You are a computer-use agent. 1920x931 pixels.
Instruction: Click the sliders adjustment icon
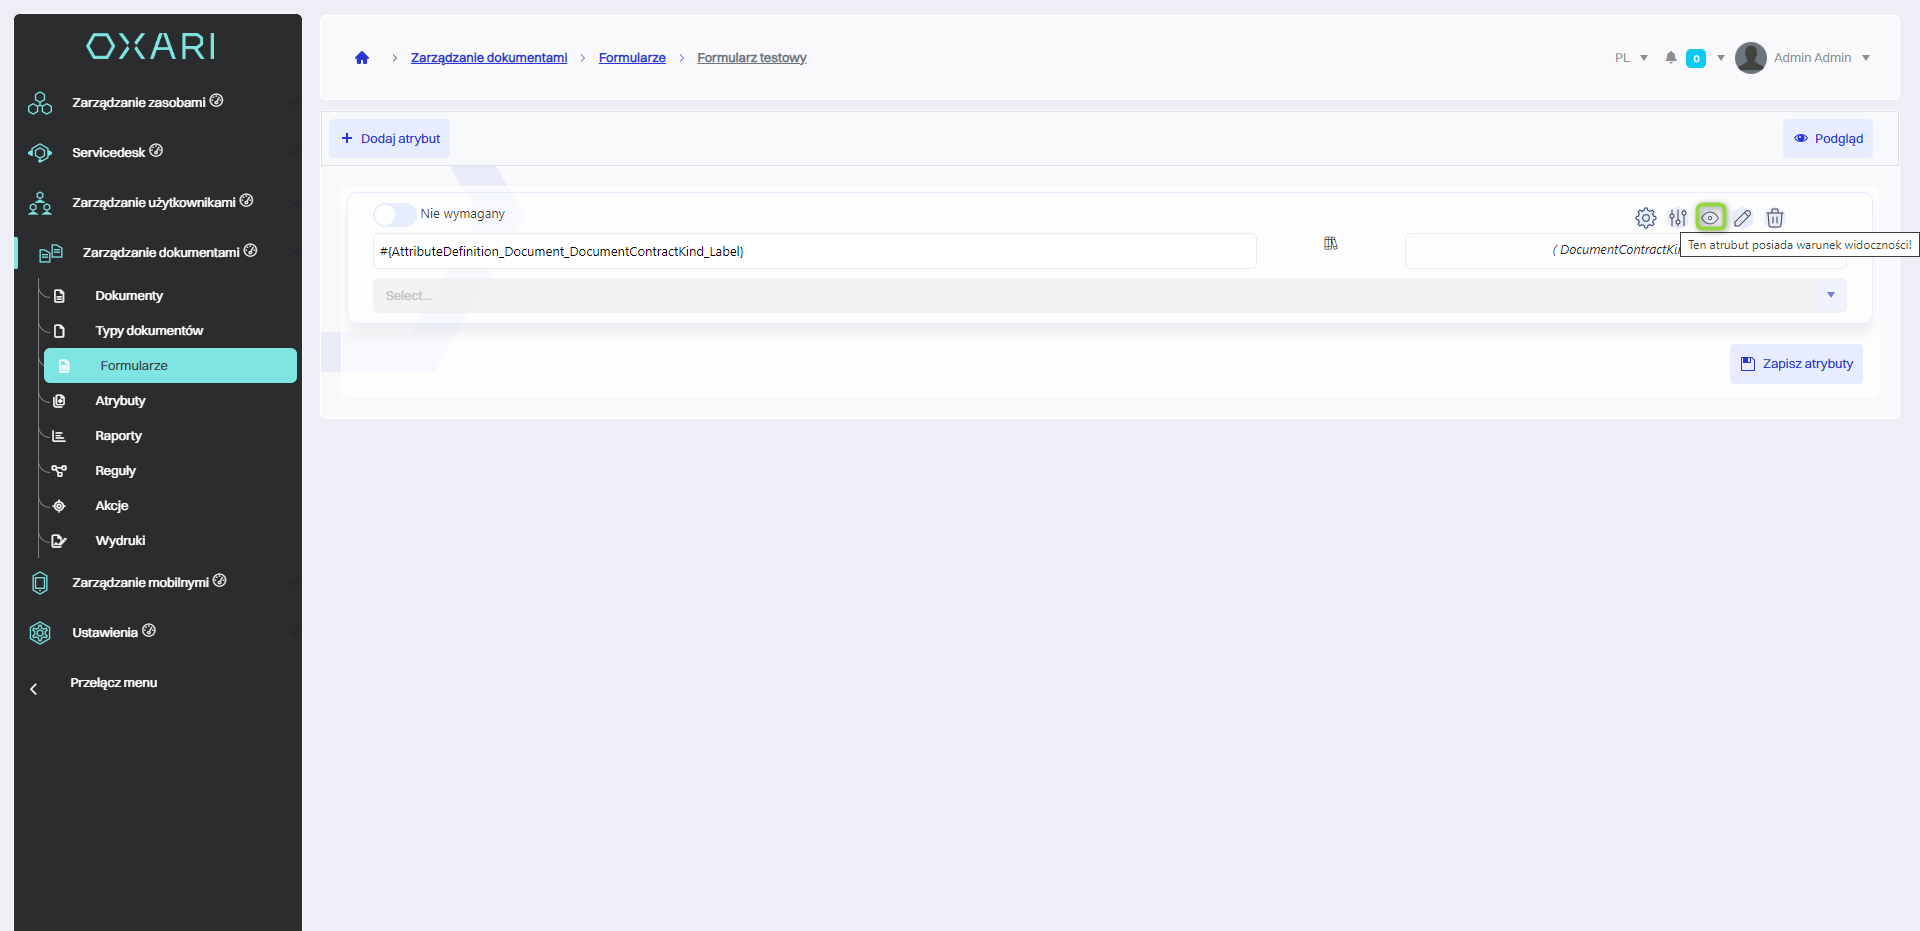tap(1678, 218)
